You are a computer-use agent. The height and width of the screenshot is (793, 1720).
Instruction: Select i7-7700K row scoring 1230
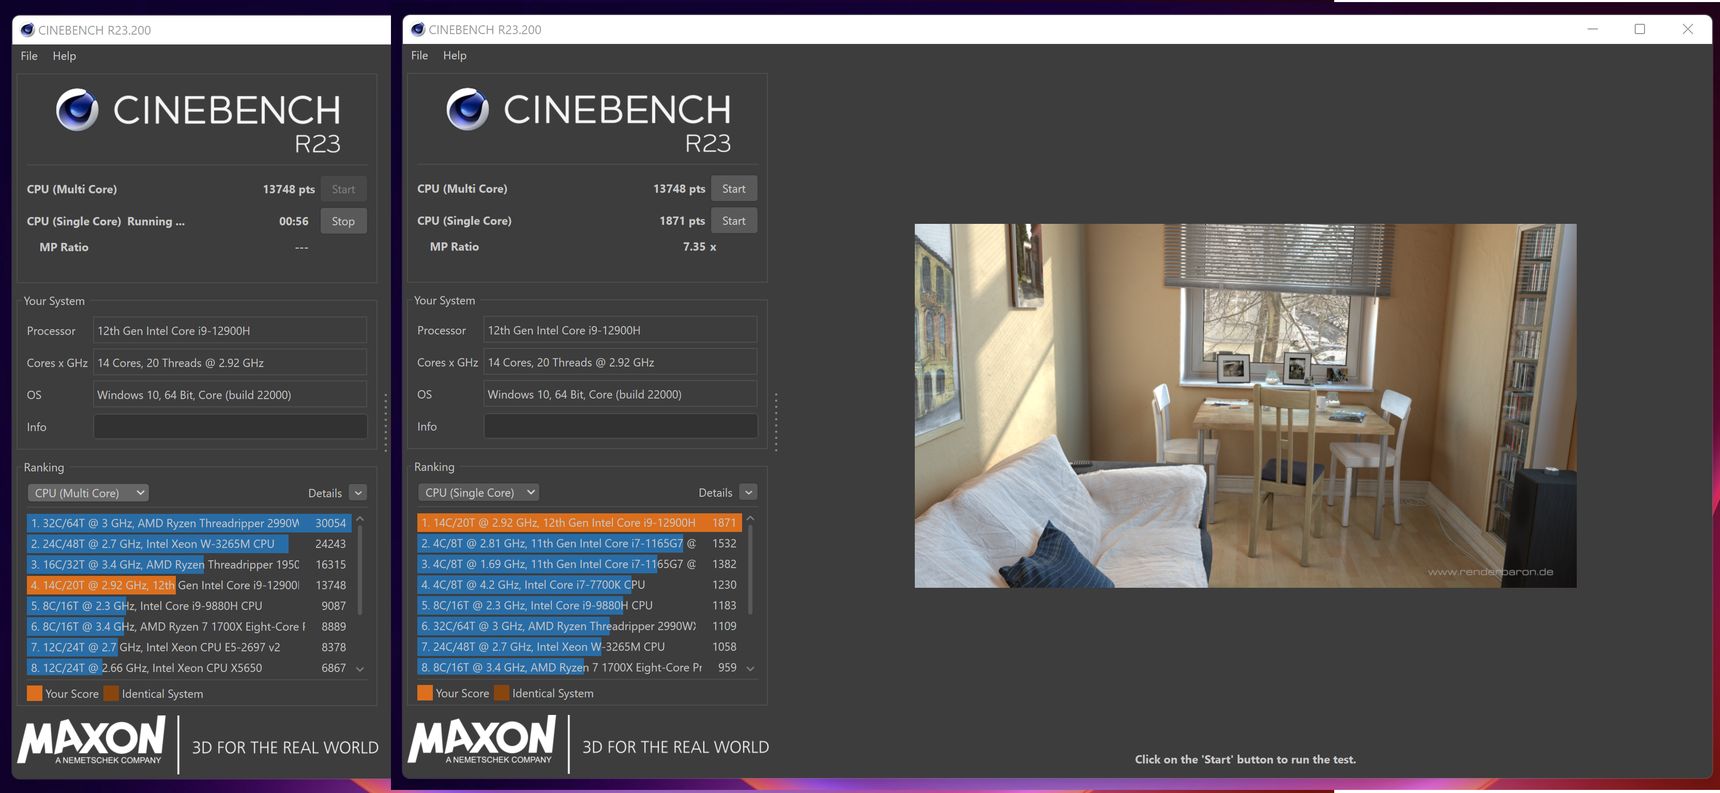579,584
